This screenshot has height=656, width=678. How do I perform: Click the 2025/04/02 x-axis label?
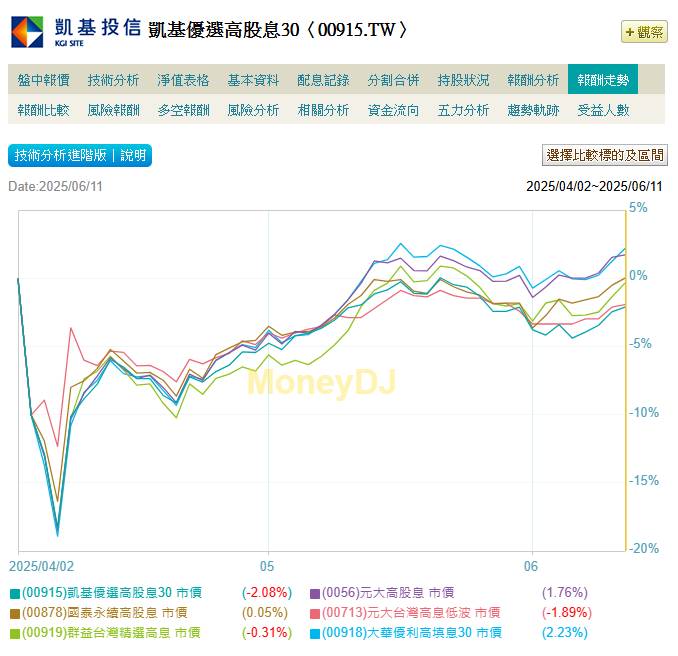(x=42, y=566)
